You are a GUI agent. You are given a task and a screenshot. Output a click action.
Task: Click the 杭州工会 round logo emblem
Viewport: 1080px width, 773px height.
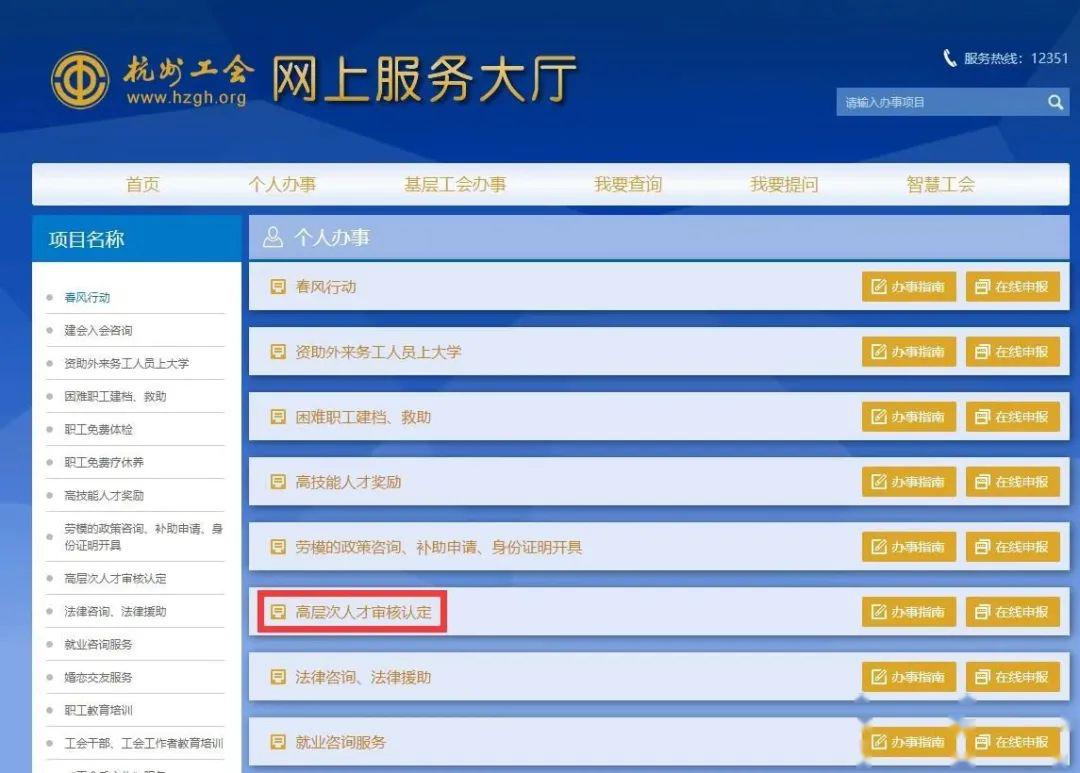coord(80,80)
